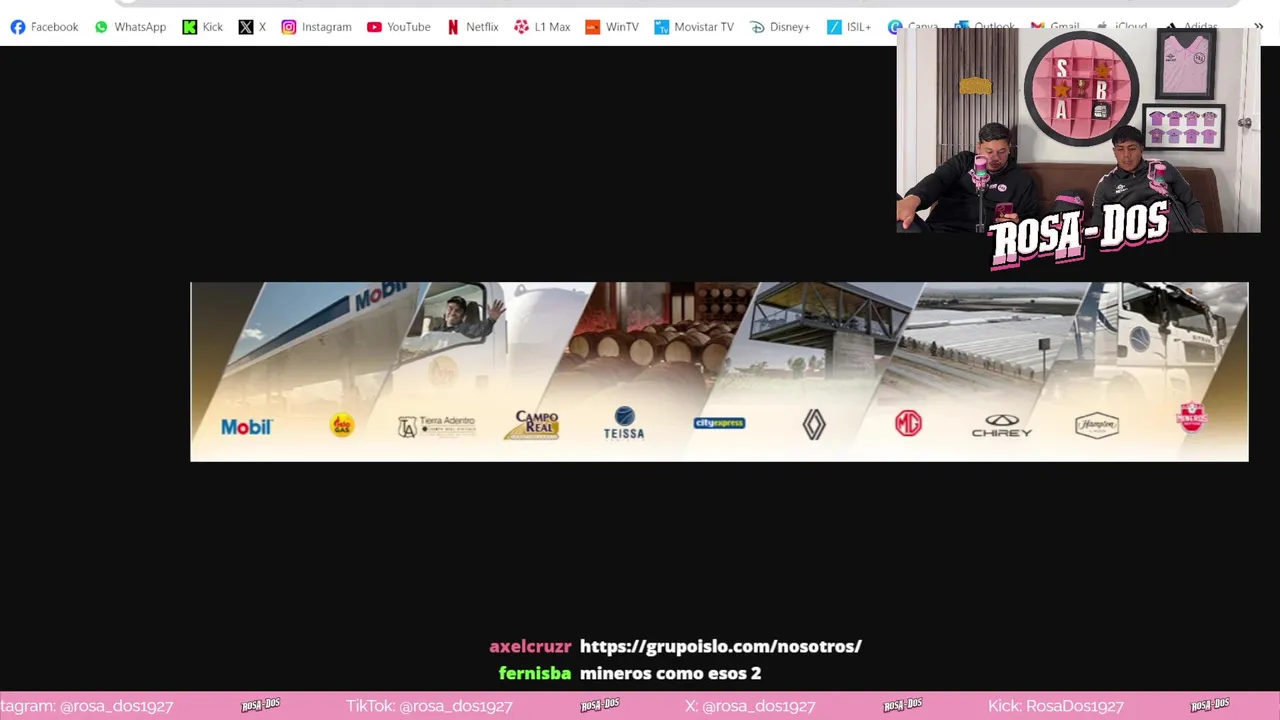Screen dimensions: 1280x720
Task: Open the WinTV bookmark
Action: [x=612, y=27]
